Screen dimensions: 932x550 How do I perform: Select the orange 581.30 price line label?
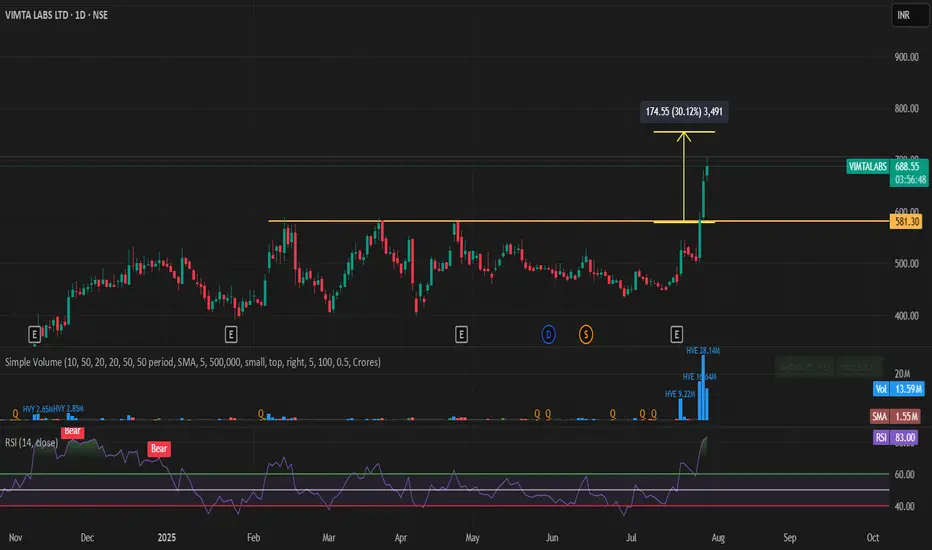pyautogui.click(x=906, y=222)
